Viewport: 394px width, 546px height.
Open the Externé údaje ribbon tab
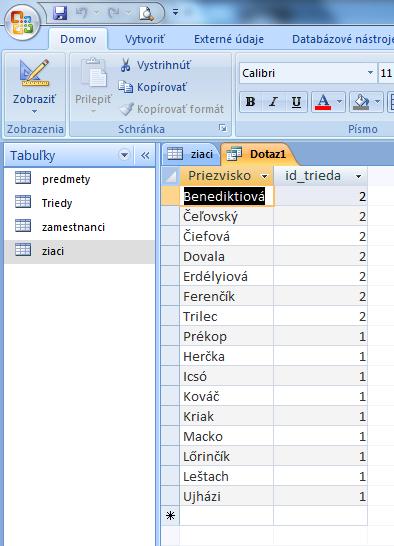point(229,39)
